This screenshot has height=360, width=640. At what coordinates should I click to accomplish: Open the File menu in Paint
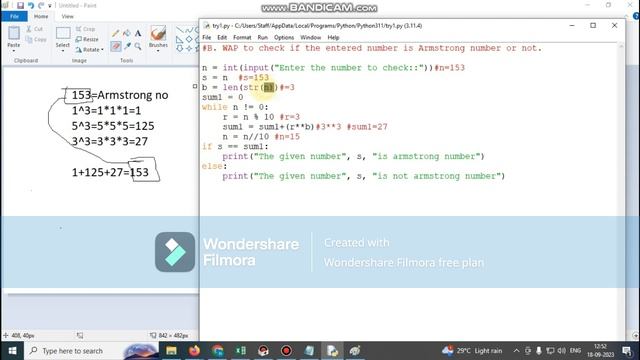point(14,16)
